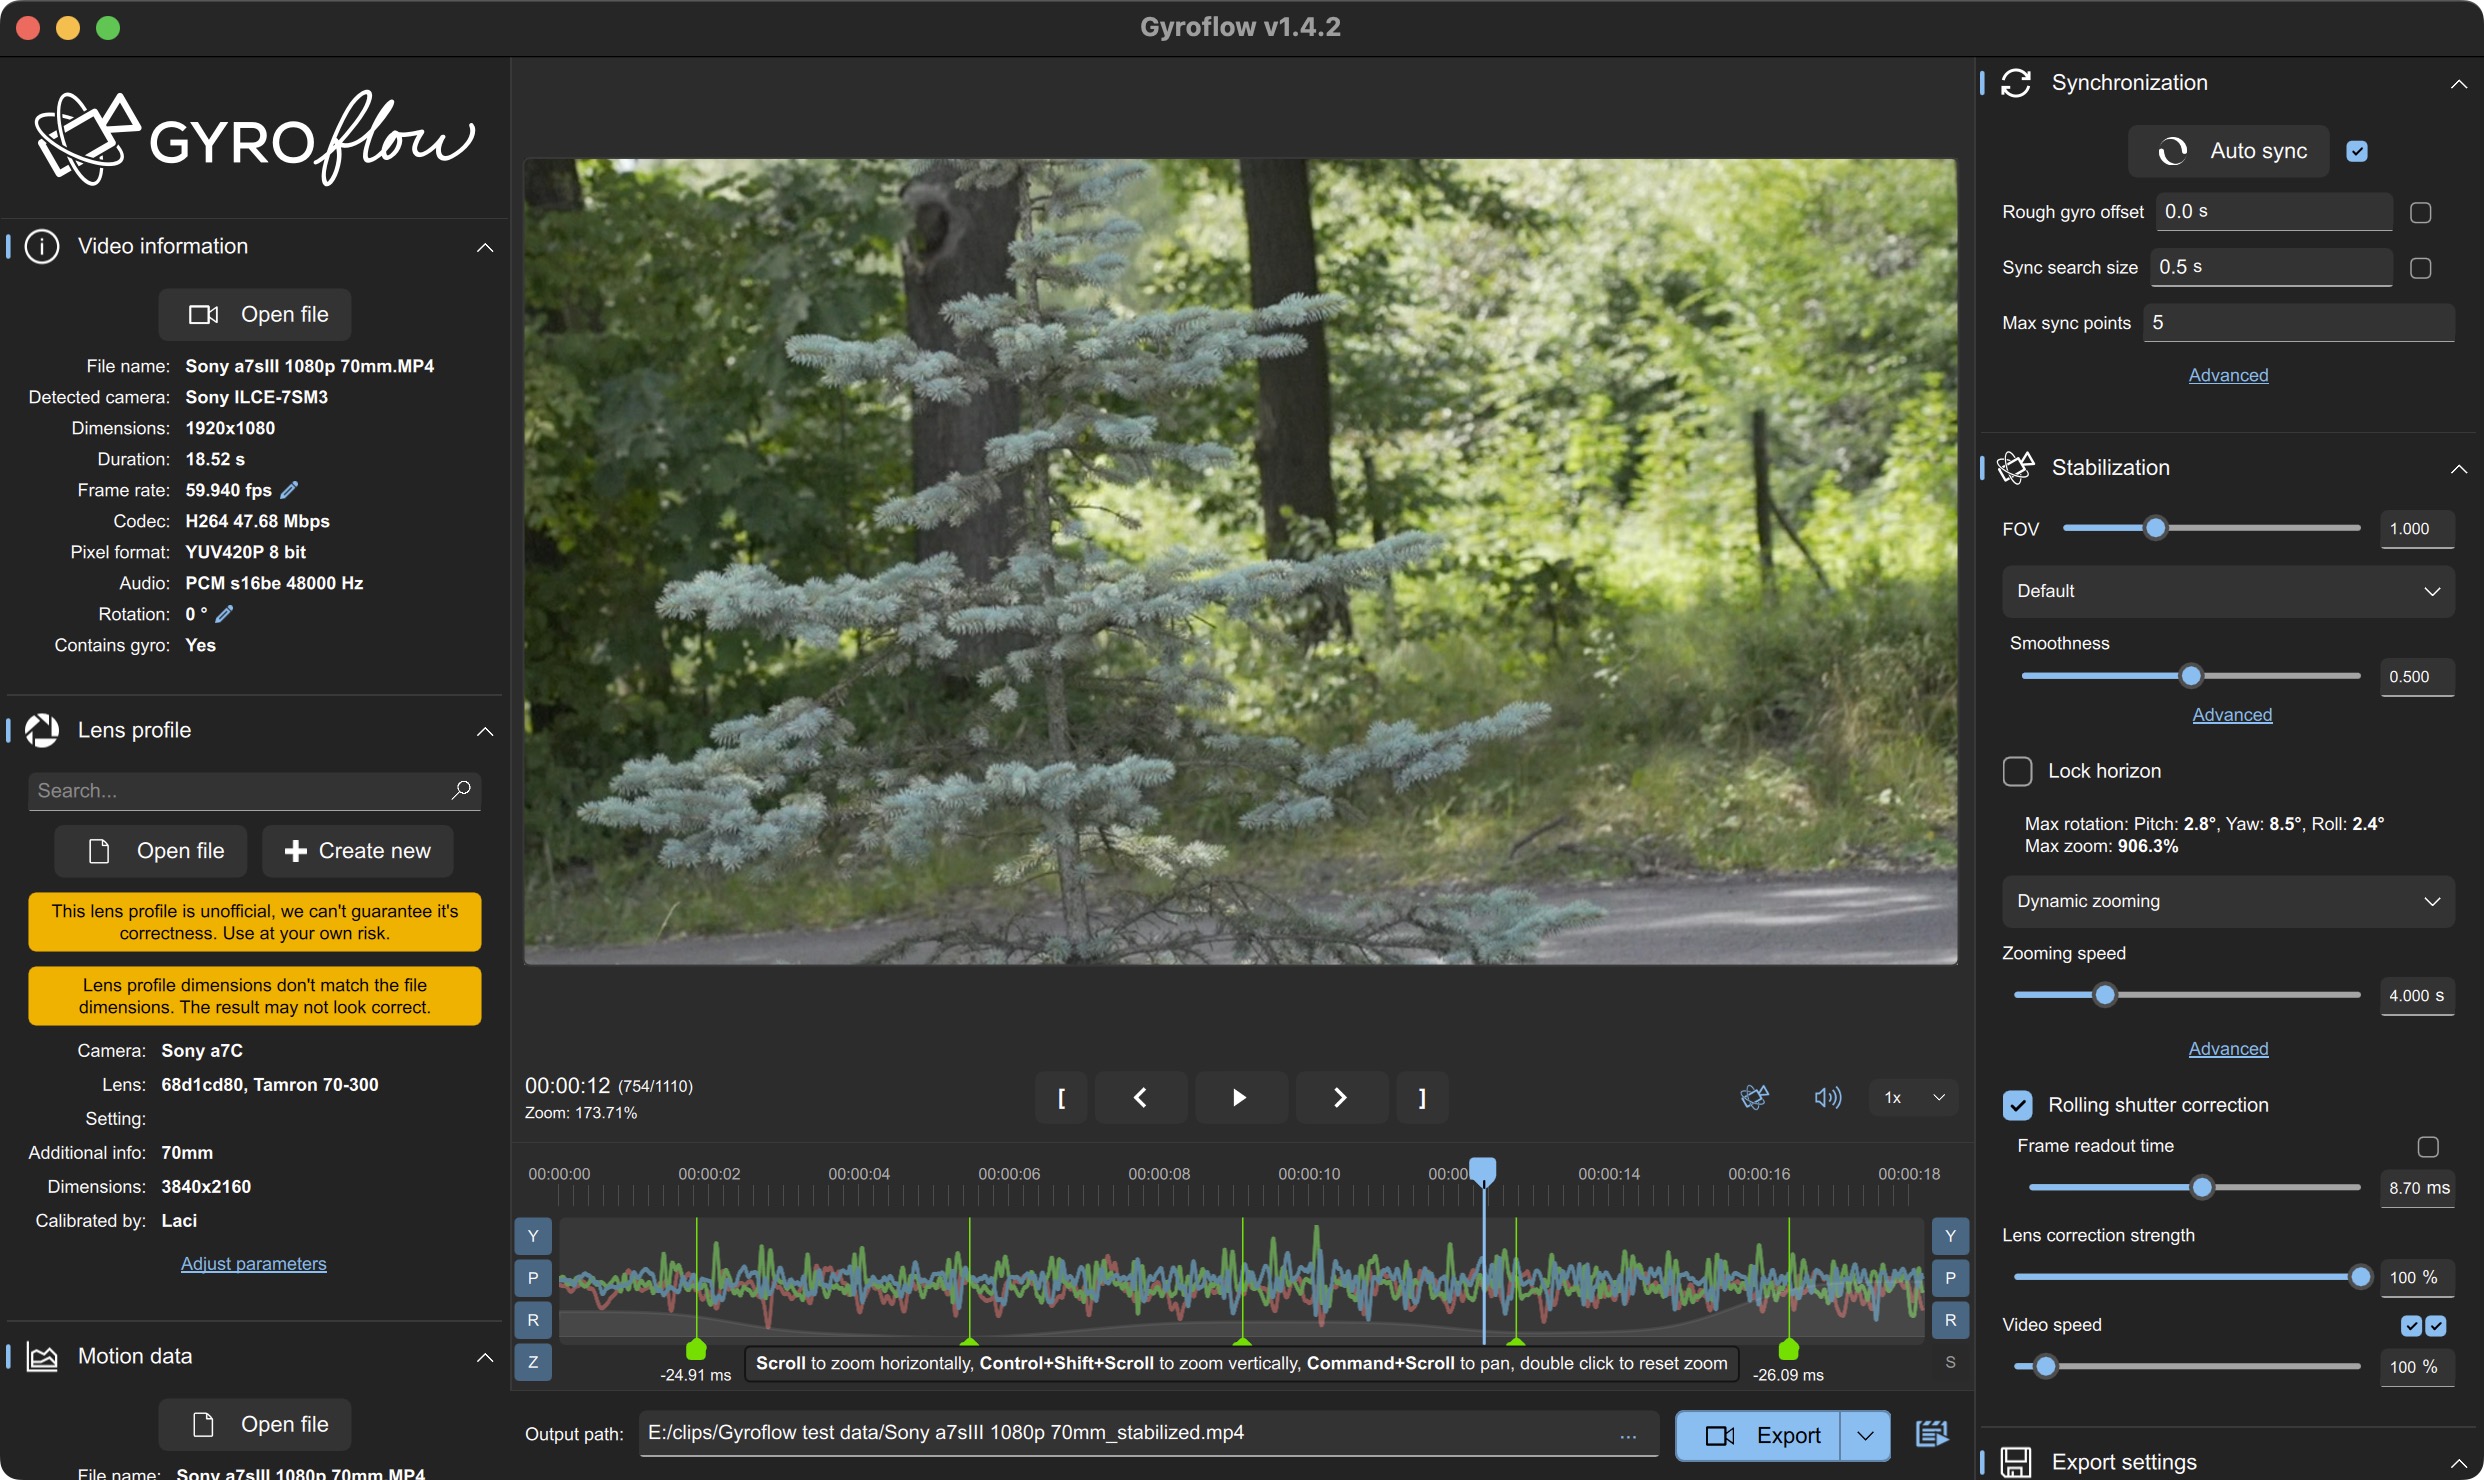2484x1480 pixels.
Task: Click the Smoothness slider handle
Action: pos(2191,676)
